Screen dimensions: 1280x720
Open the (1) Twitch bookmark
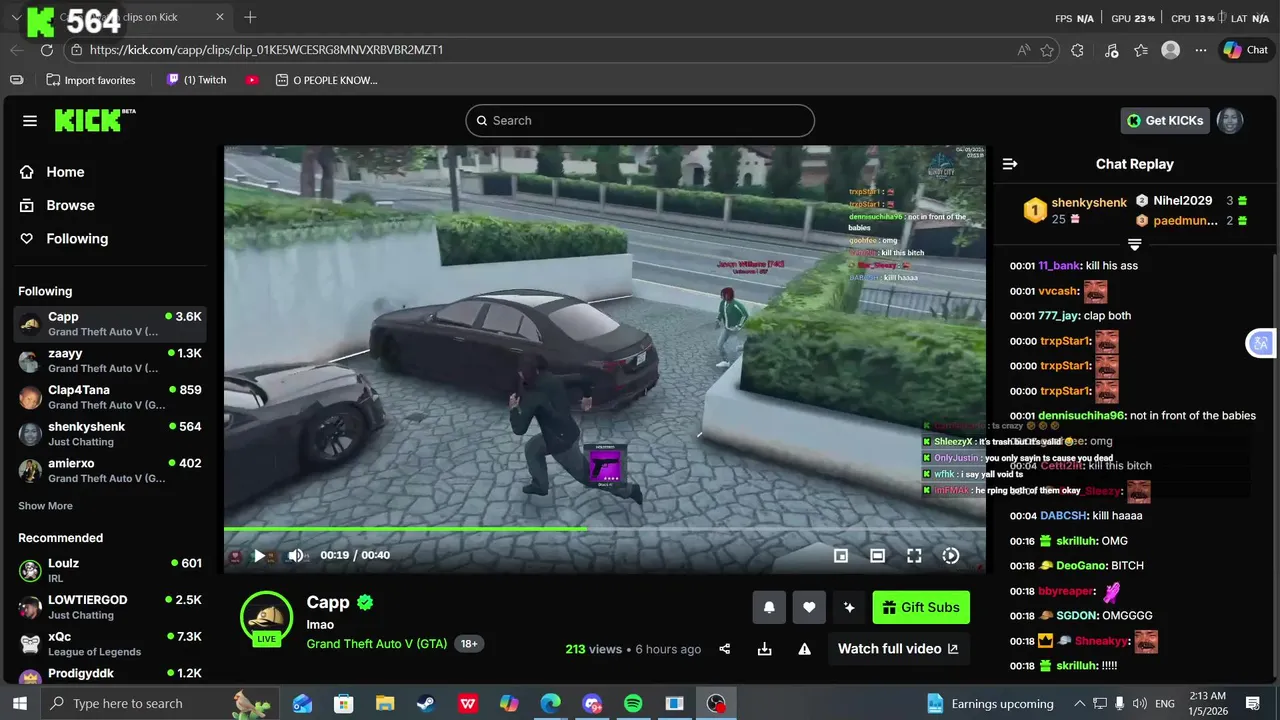point(197,80)
